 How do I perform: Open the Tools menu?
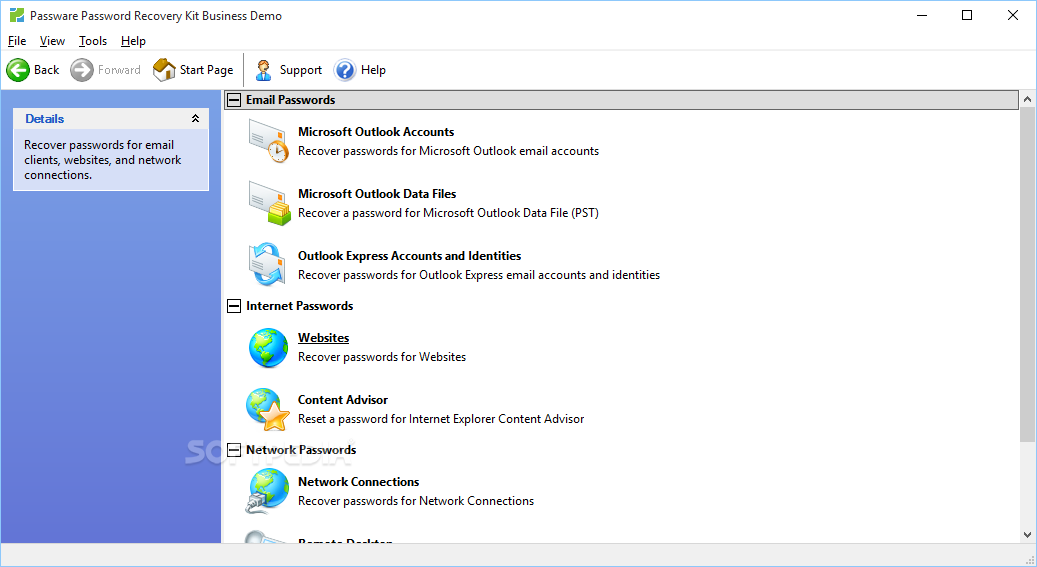tap(93, 41)
